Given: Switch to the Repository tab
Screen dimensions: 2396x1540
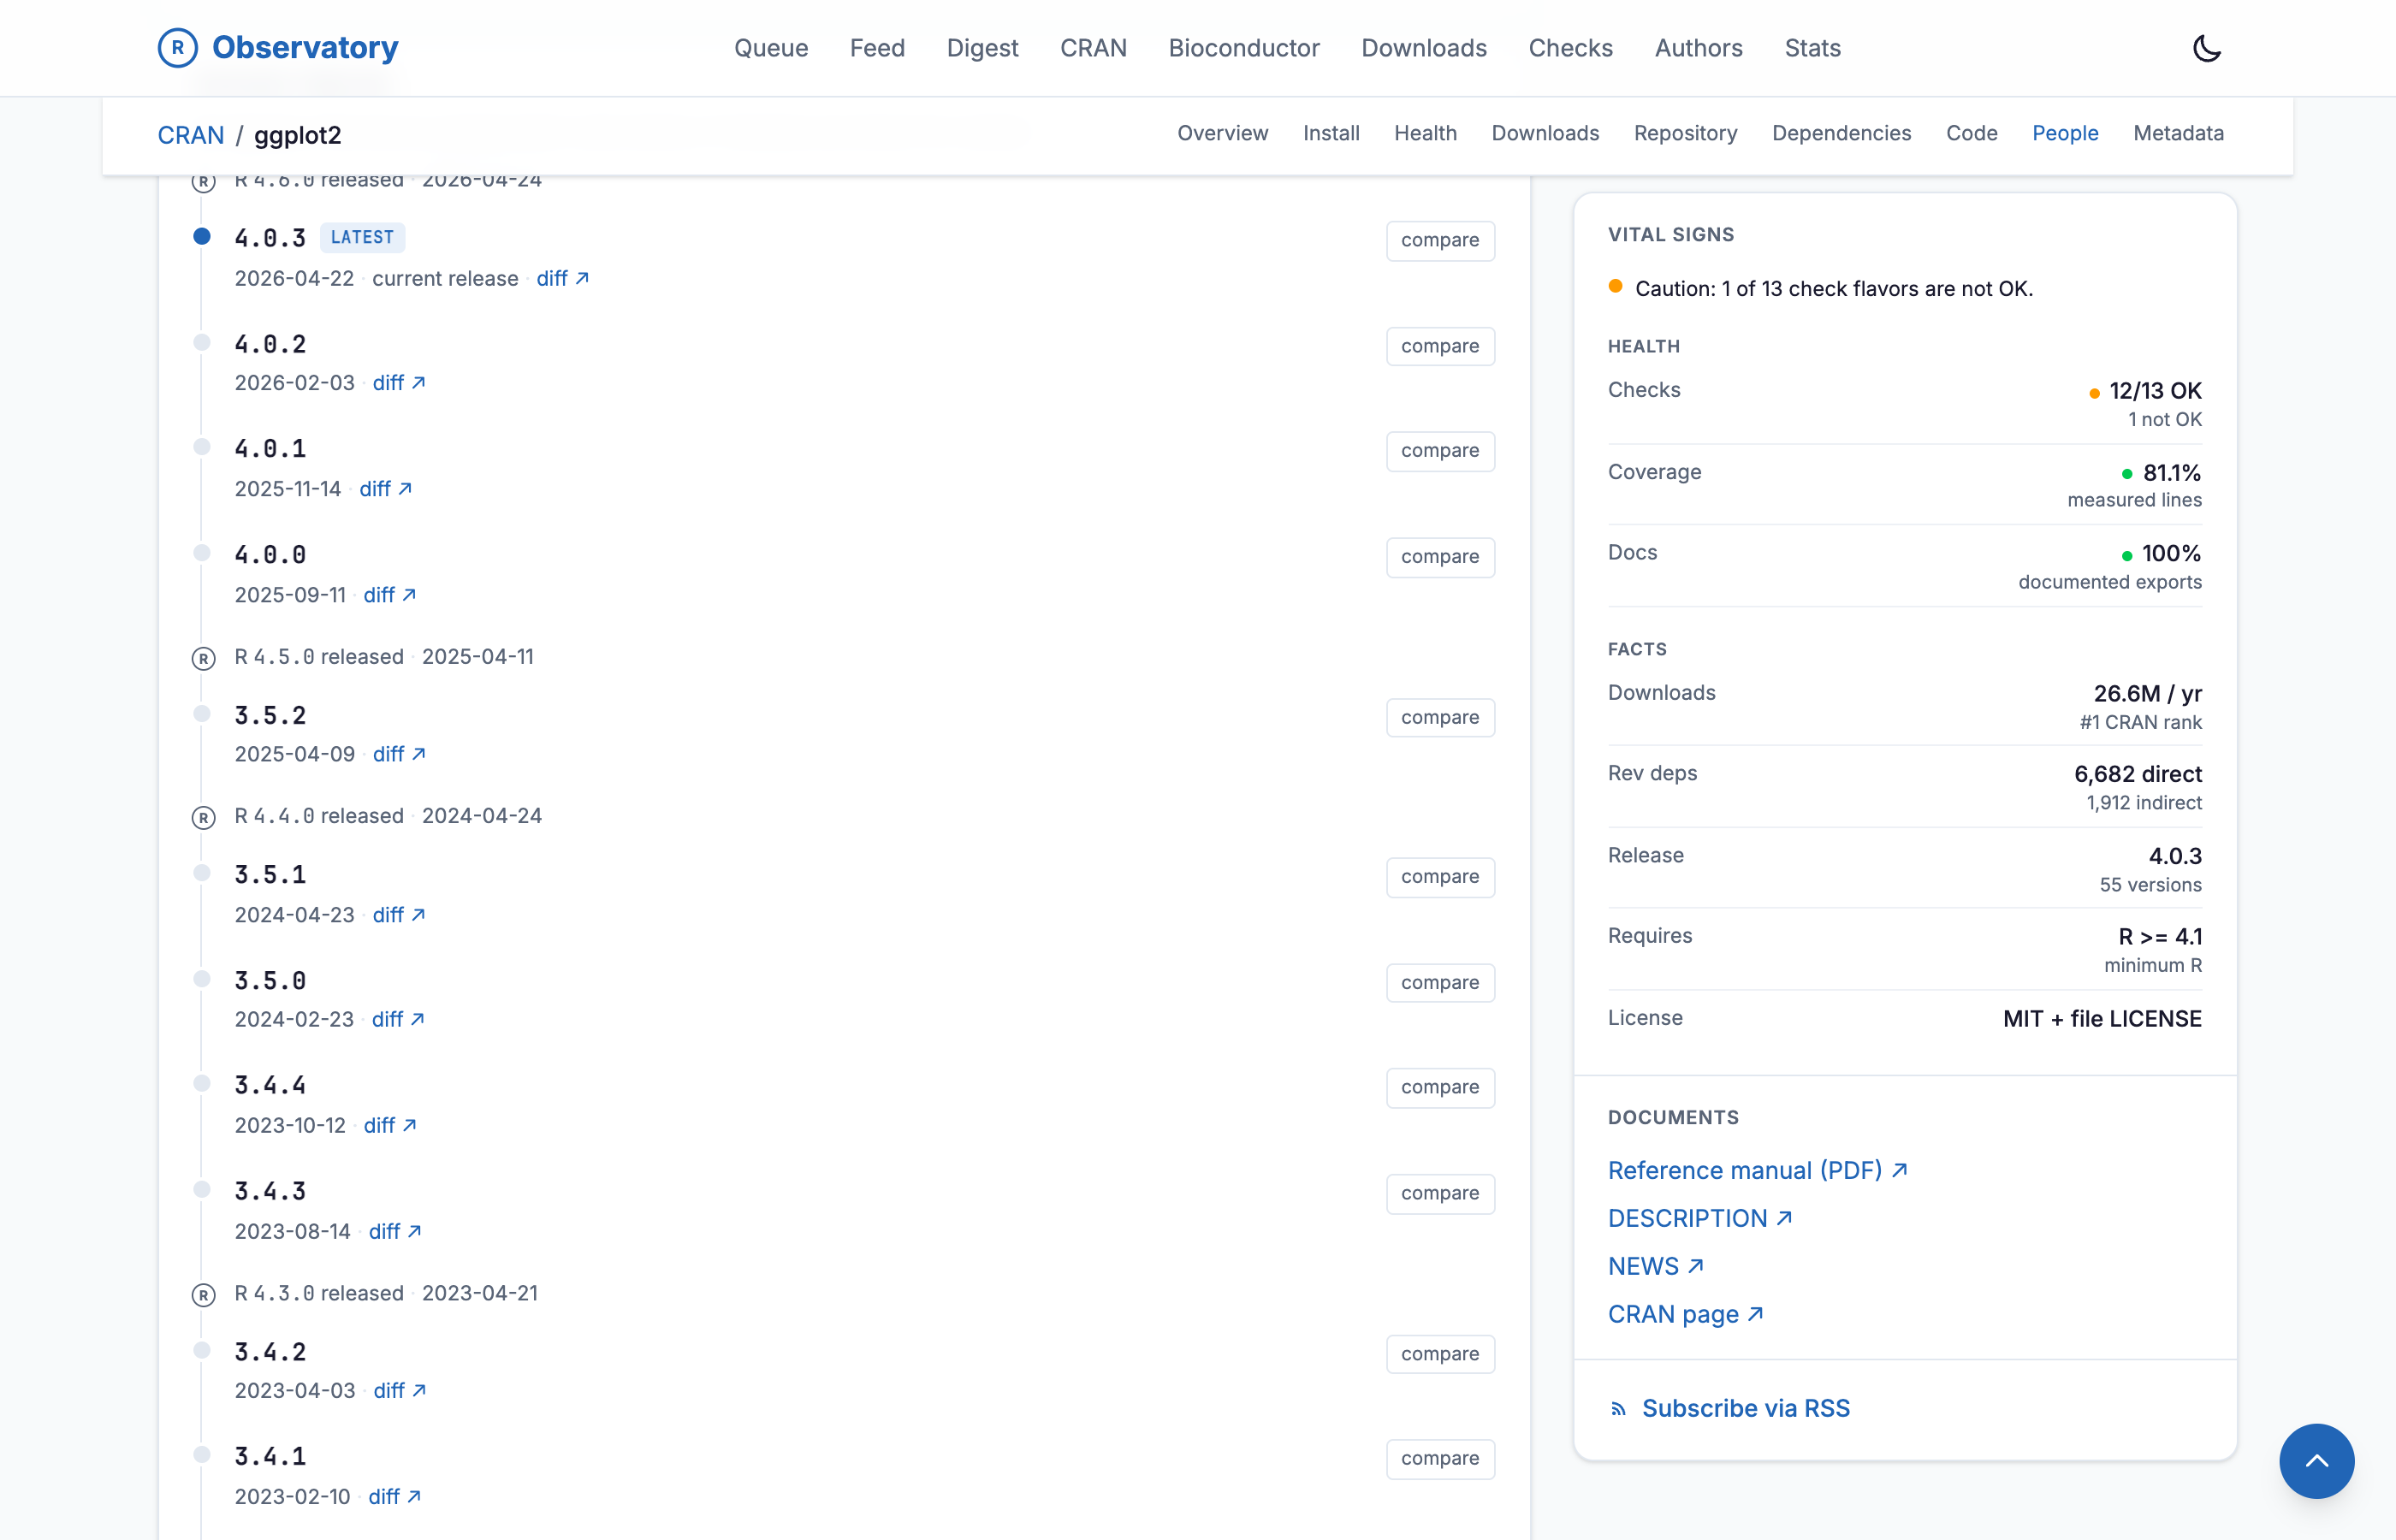Looking at the screenshot, I should [1685, 133].
